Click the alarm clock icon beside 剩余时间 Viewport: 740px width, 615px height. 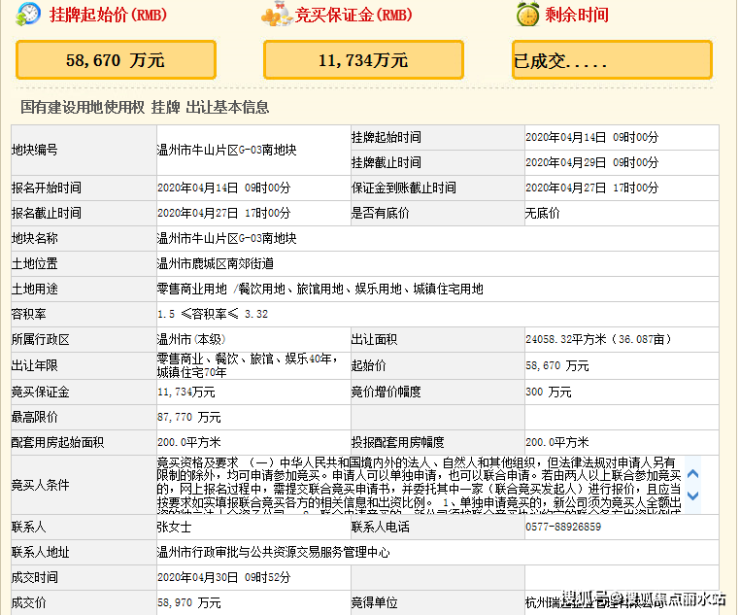coord(528,14)
